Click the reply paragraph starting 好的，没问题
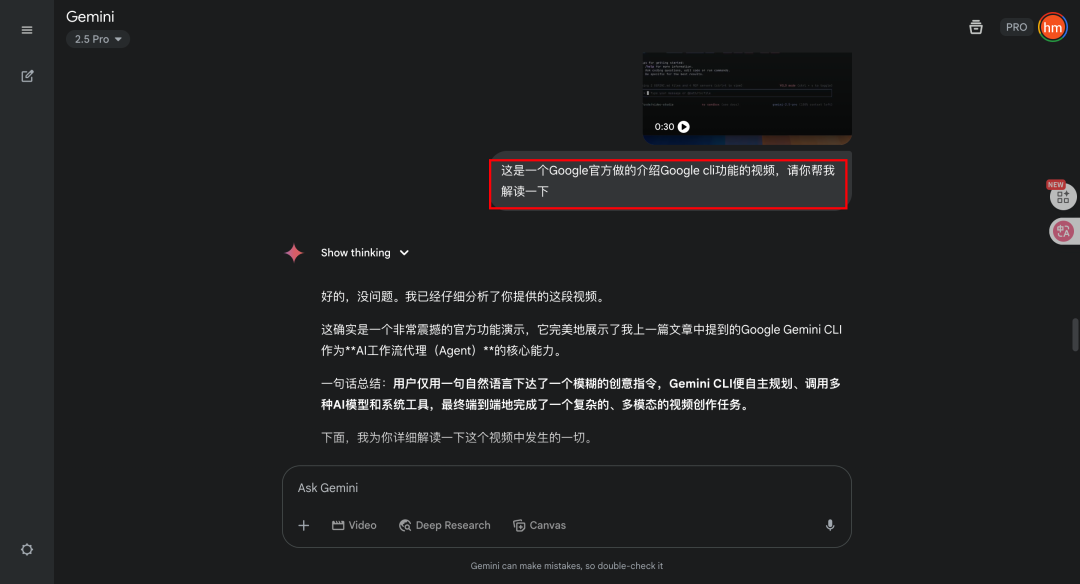The width and height of the screenshot is (1080, 584). (464, 297)
